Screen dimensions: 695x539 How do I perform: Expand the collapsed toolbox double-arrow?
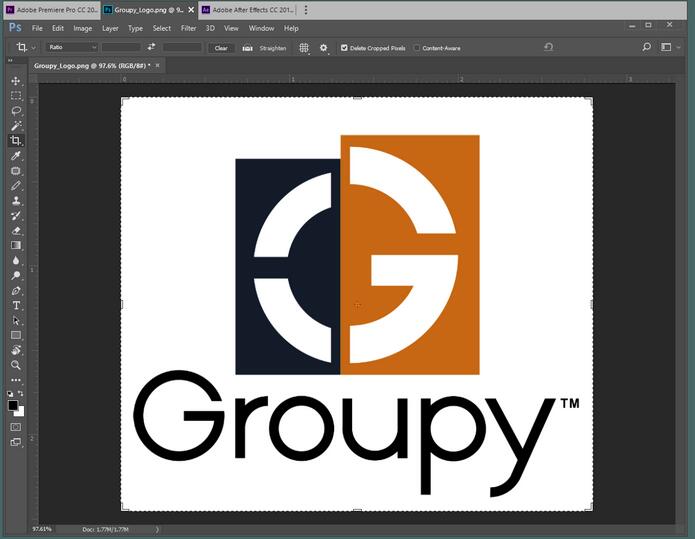click(10, 60)
